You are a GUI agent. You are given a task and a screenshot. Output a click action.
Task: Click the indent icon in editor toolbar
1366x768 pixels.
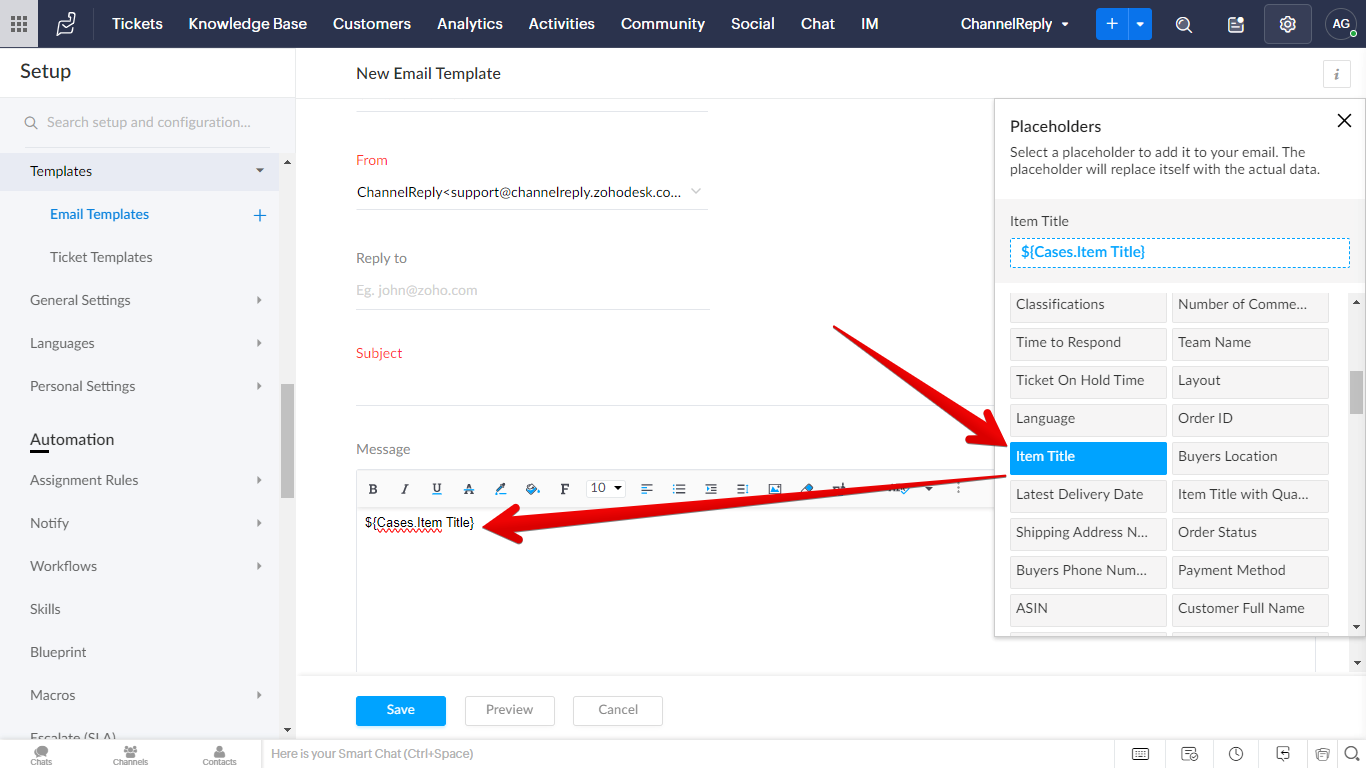(x=711, y=489)
